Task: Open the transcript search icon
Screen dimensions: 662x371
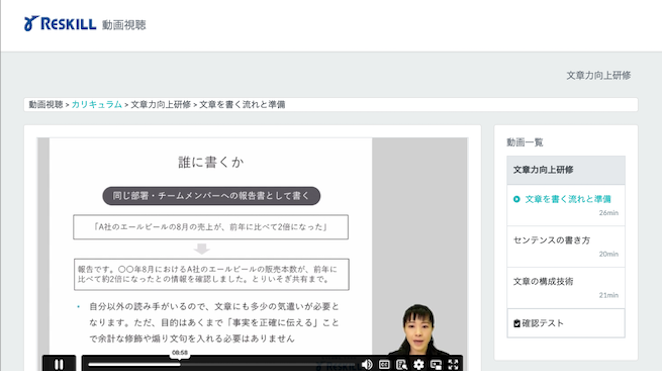Action: (402, 364)
